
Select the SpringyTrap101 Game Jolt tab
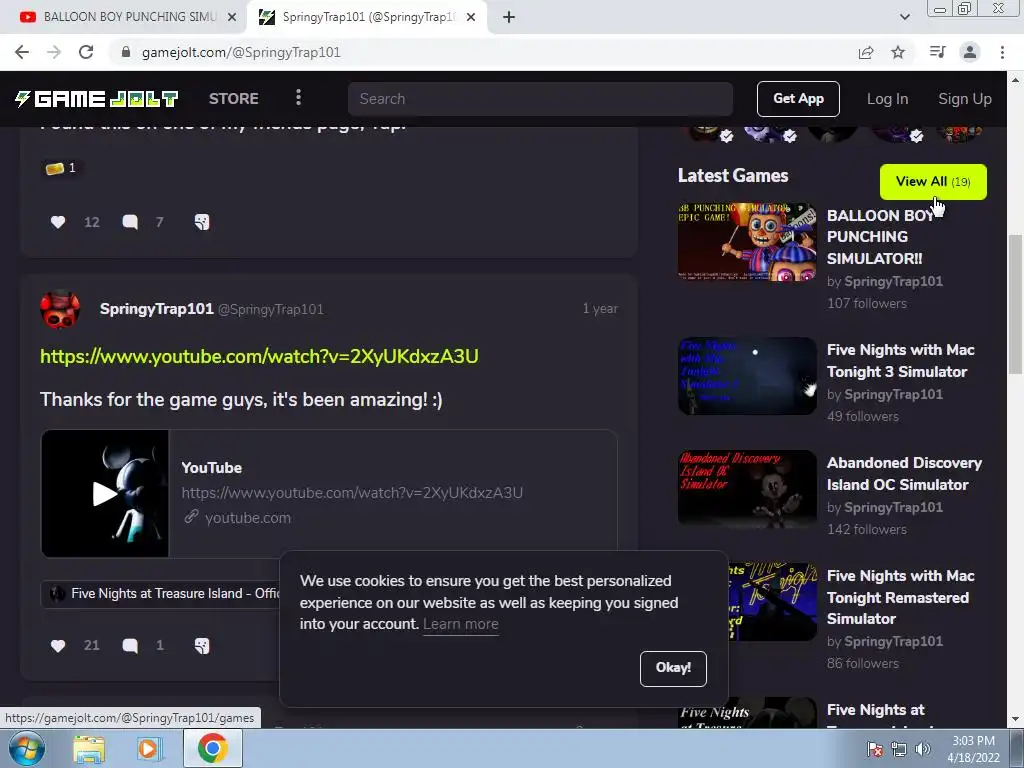[x=366, y=17]
